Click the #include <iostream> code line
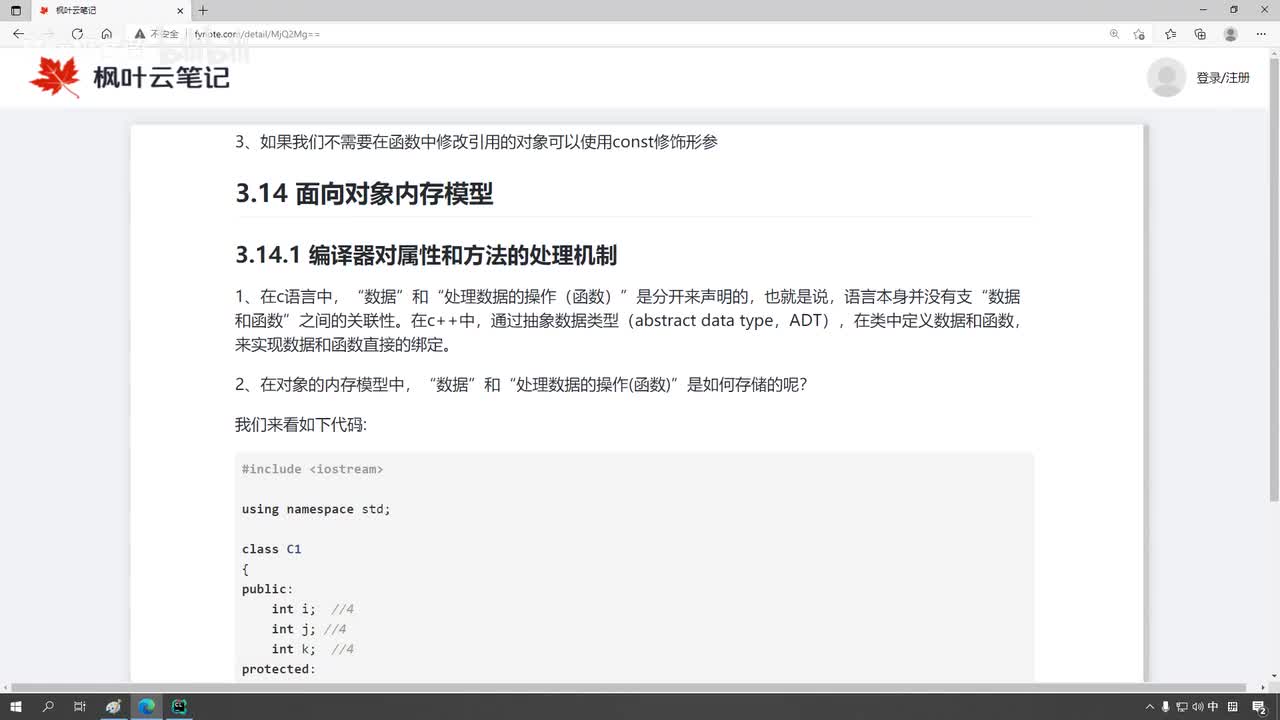Image resolution: width=1280 pixels, height=720 pixels. tap(312, 469)
